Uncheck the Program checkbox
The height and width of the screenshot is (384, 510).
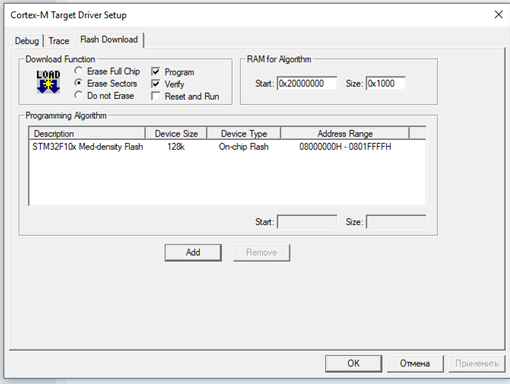155,72
